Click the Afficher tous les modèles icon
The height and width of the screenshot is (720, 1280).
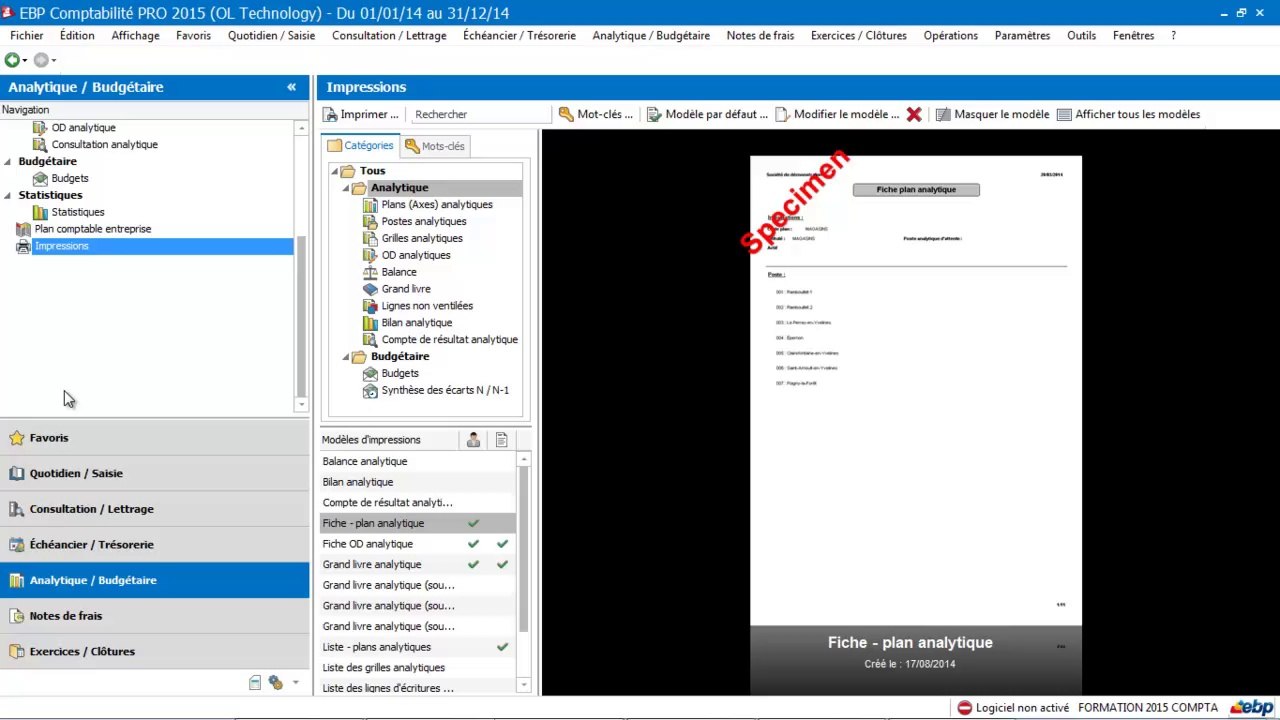(x=1064, y=114)
